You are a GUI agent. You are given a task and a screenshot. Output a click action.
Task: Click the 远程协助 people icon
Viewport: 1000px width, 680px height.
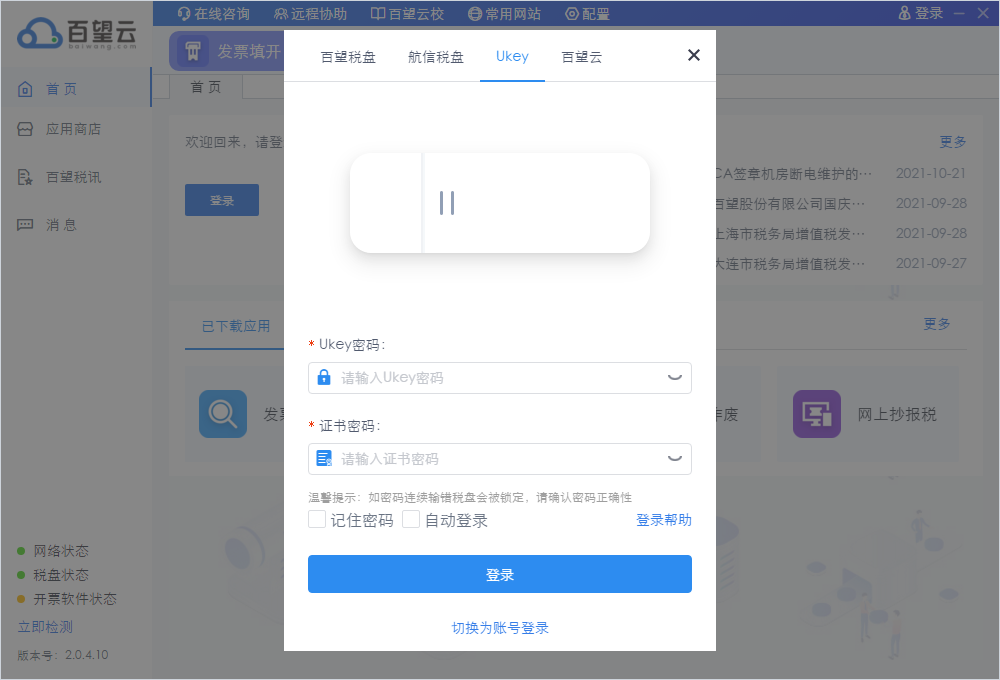281,13
